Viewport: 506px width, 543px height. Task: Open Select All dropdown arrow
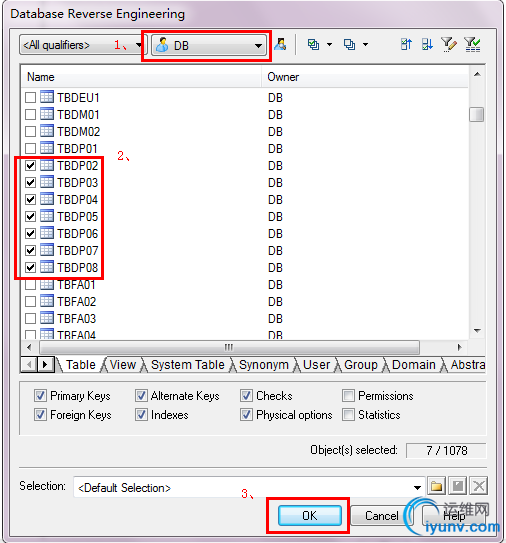coord(329,45)
